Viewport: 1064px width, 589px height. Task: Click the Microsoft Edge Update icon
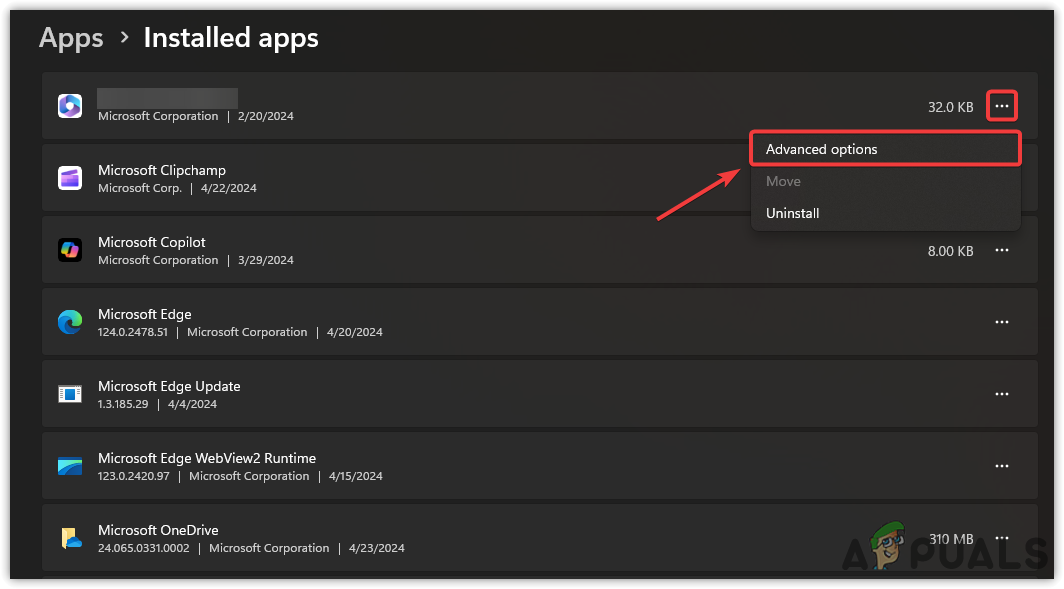coord(70,394)
